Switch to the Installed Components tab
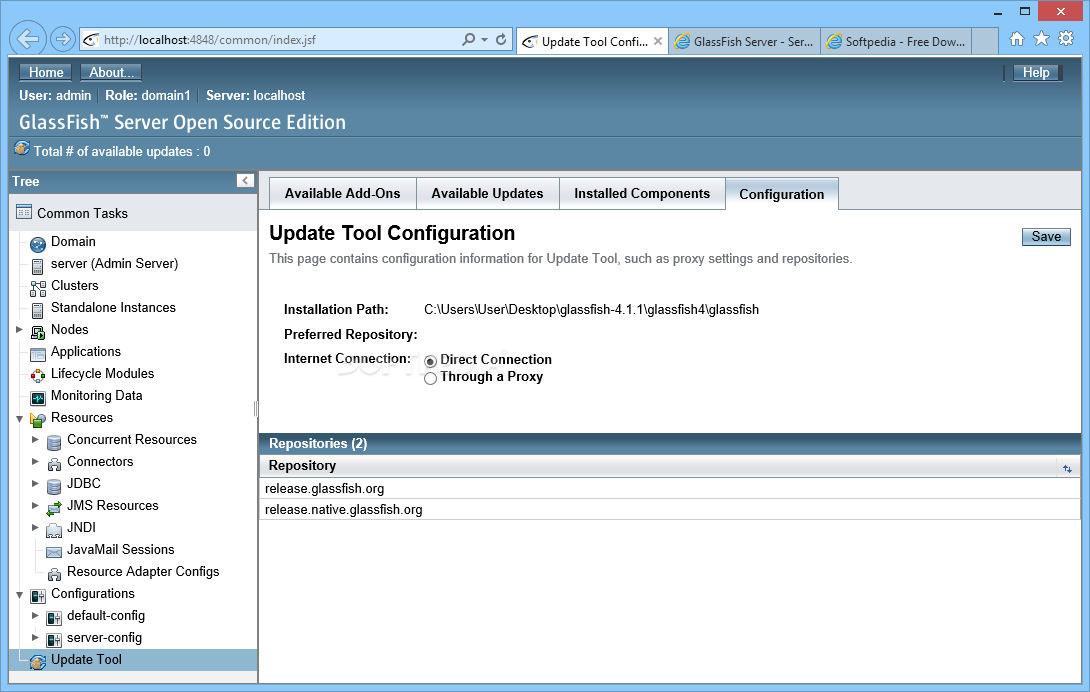 pyautogui.click(x=642, y=193)
